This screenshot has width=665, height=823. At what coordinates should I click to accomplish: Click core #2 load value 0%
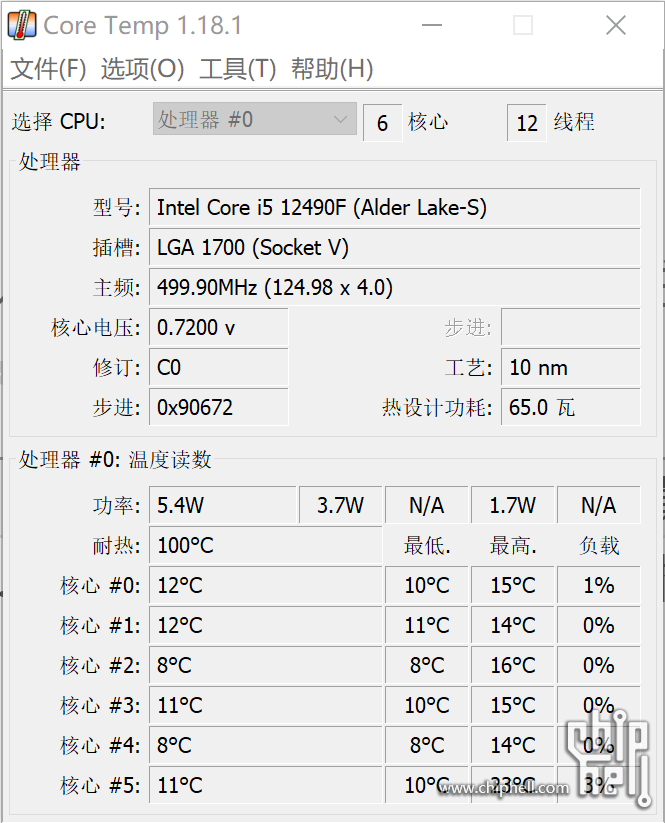pyautogui.click(x=599, y=665)
